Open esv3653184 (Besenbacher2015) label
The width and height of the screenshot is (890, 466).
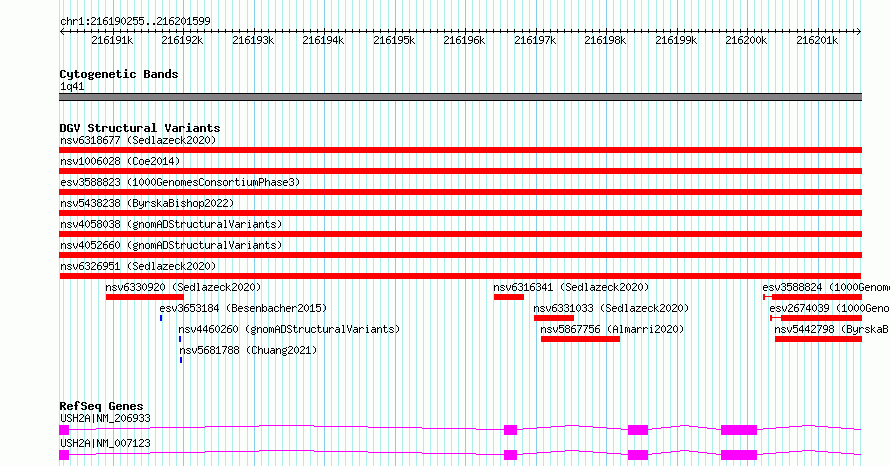coord(243,308)
